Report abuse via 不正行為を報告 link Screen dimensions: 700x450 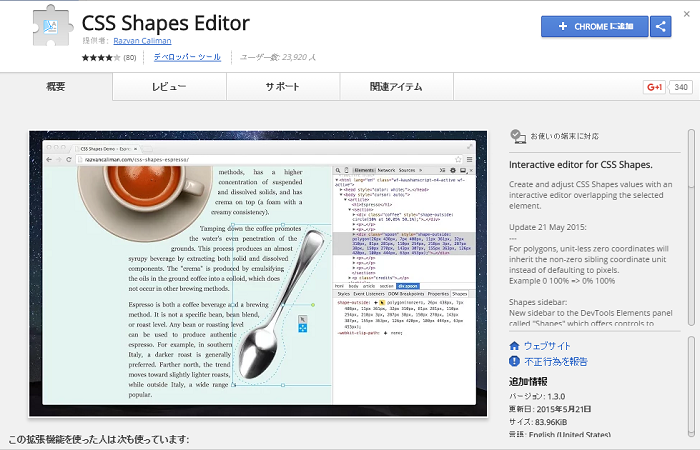(x=556, y=361)
